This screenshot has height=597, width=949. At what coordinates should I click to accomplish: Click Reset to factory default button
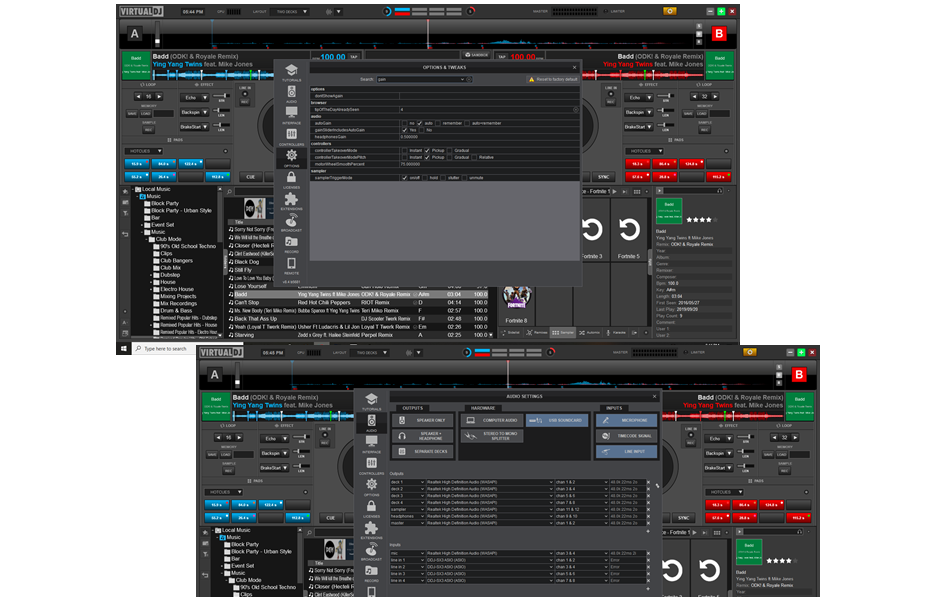pyautogui.click(x=553, y=79)
